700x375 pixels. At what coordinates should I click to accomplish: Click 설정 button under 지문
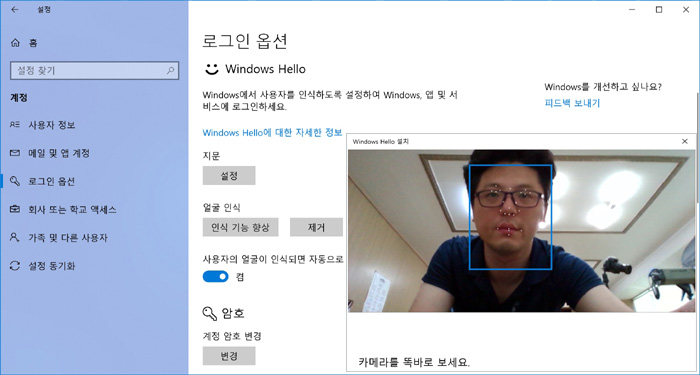[229, 175]
